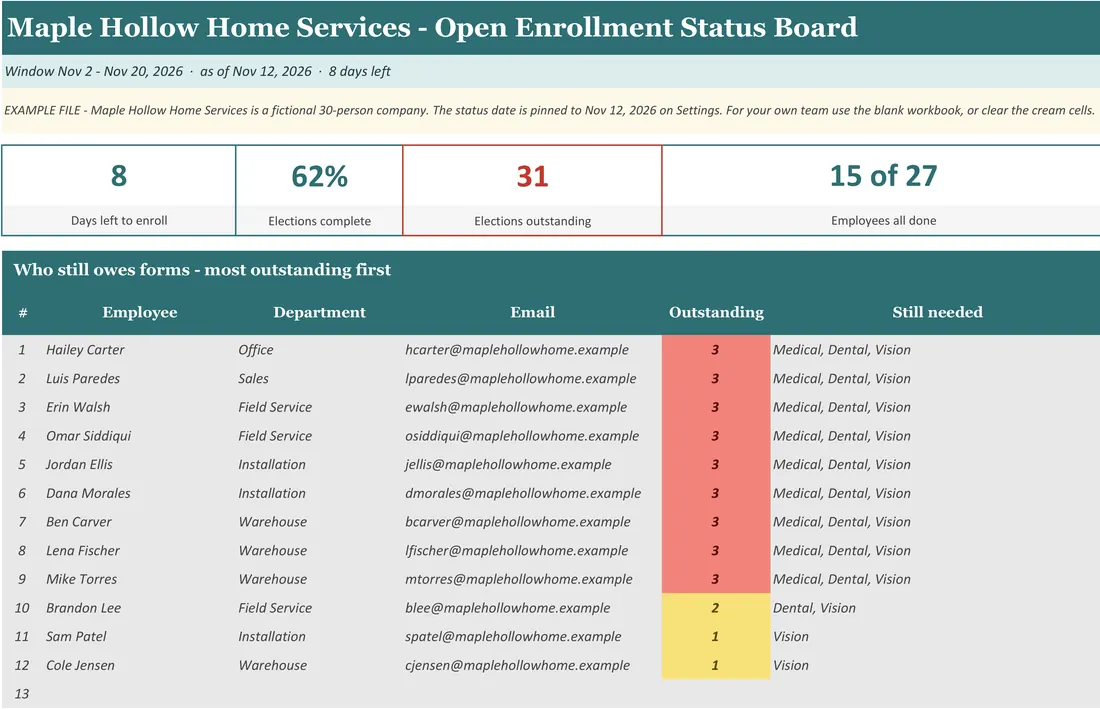1100x709 pixels.
Task: Select the EXAMPLE FILE note row
Action: (549, 110)
